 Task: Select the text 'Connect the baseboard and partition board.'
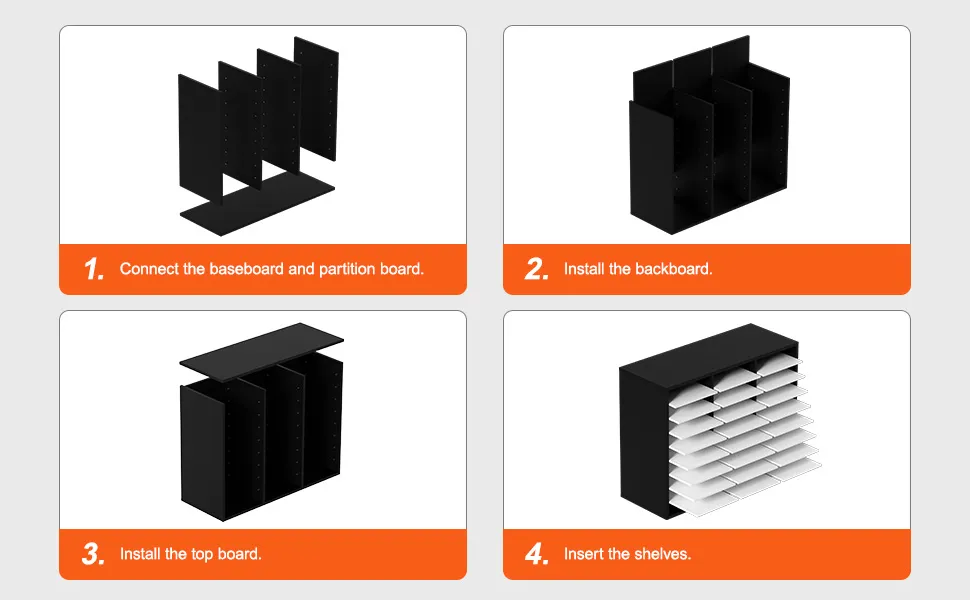pos(272,269)
